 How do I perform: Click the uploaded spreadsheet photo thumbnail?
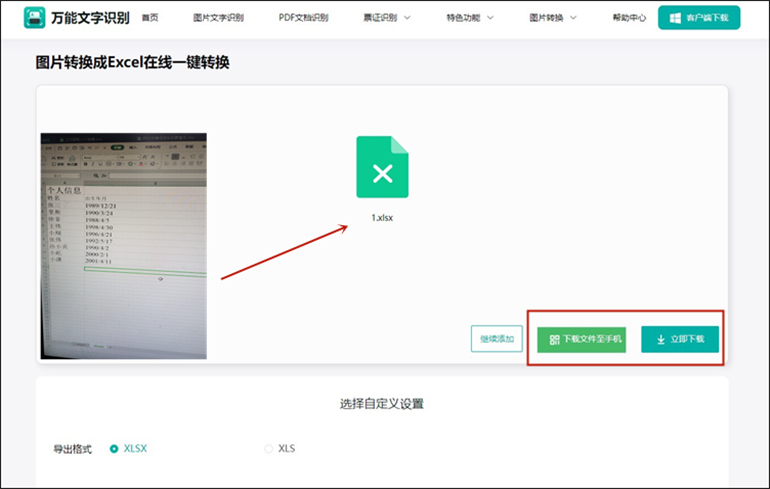coord(123,245)
